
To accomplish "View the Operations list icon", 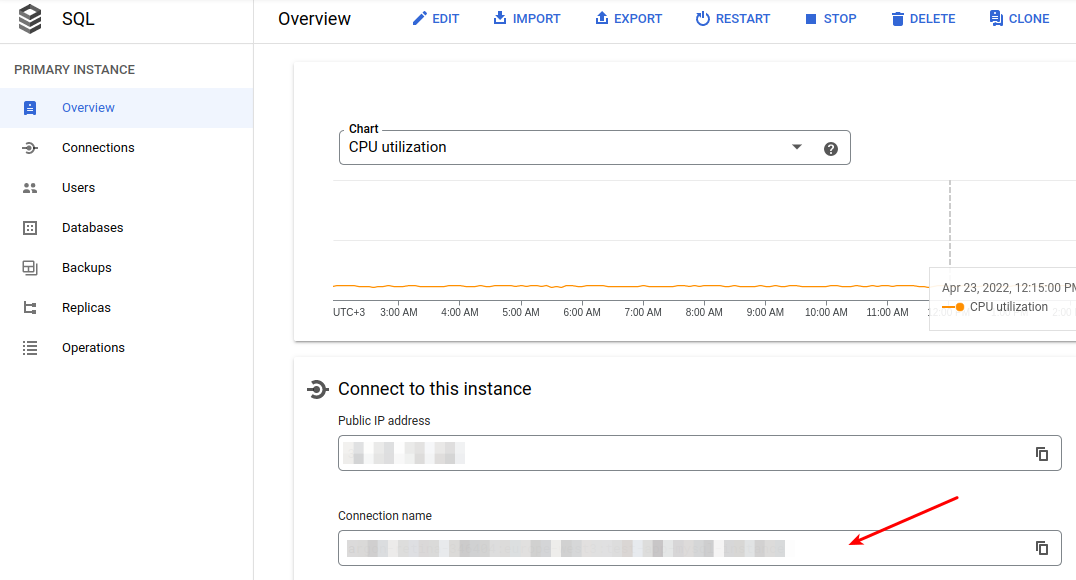I will 30,347.
